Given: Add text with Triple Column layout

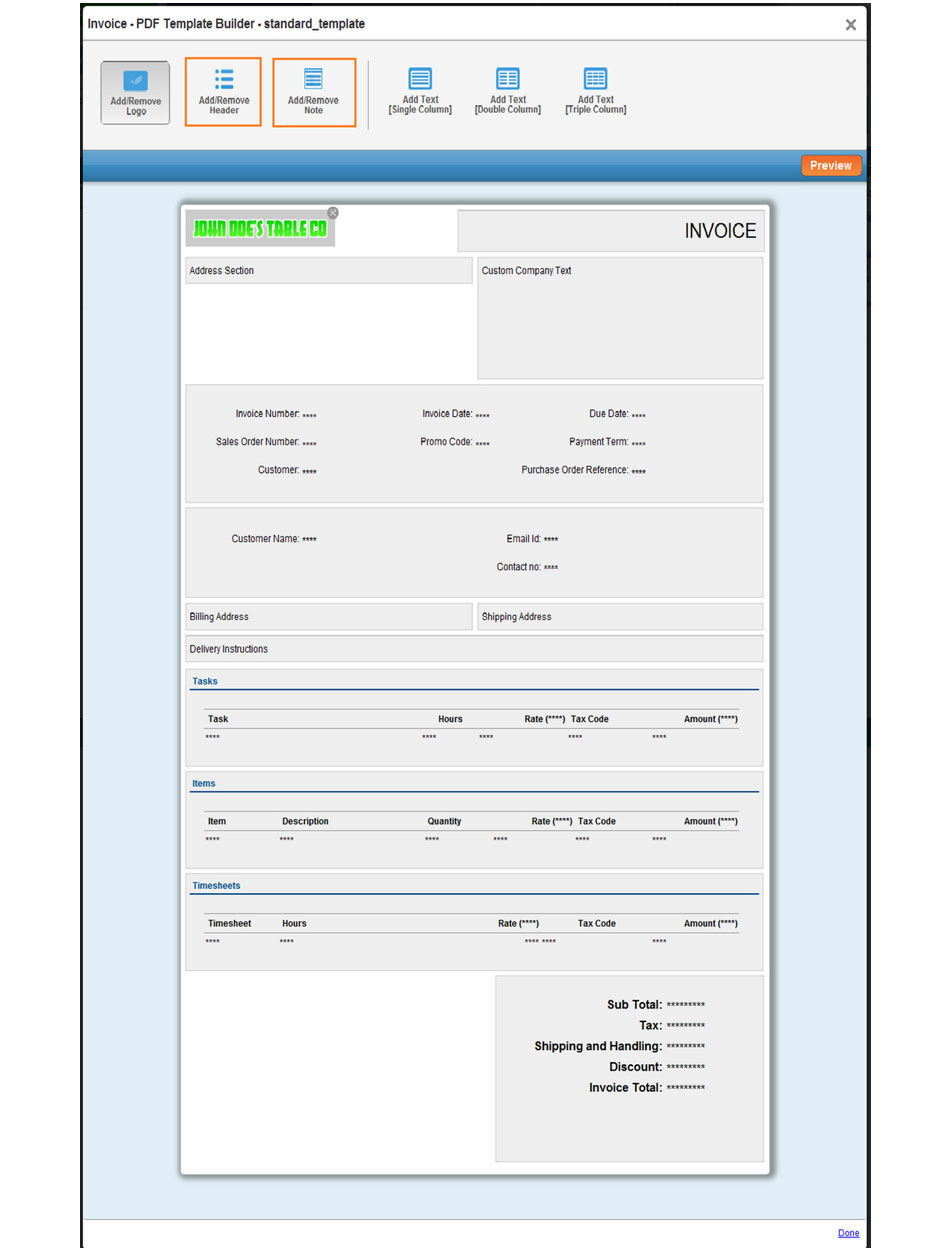Looking at the screenshot, I should (594, 91).
